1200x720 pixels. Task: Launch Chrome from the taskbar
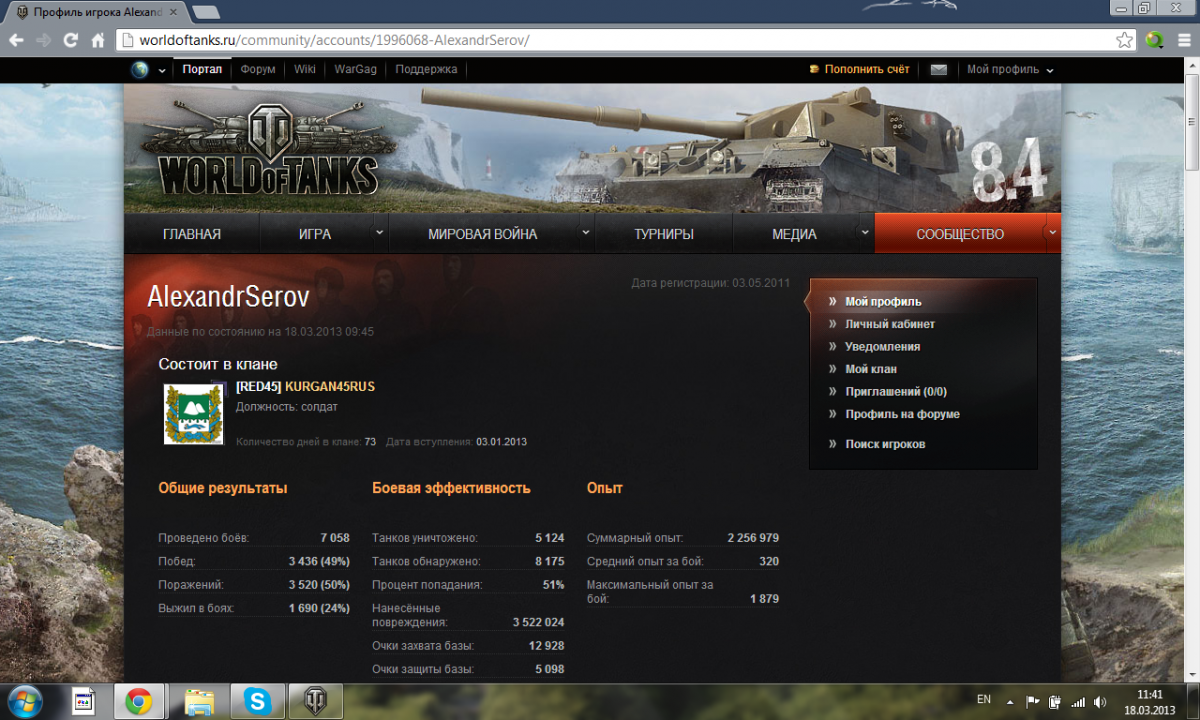139,702
